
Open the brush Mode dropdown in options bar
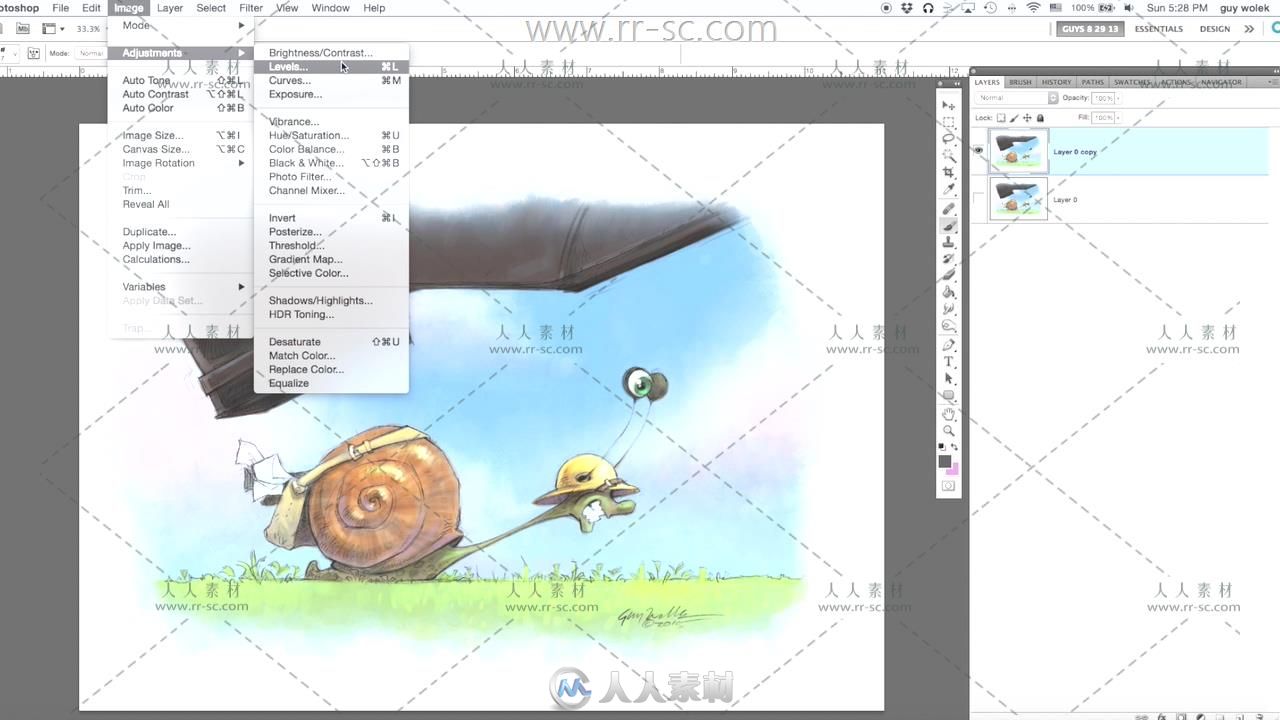[90, 53]
